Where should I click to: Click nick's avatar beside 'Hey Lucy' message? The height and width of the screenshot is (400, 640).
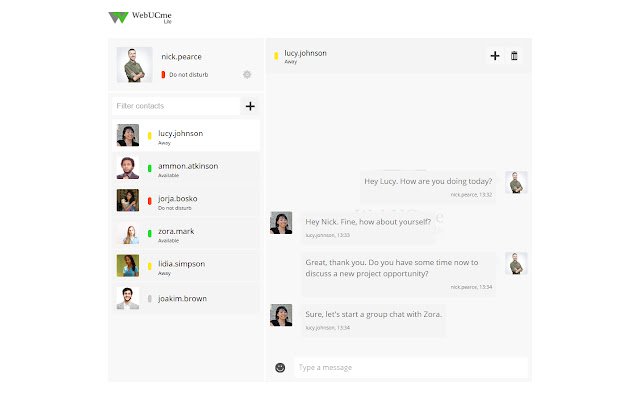[516, 182]
